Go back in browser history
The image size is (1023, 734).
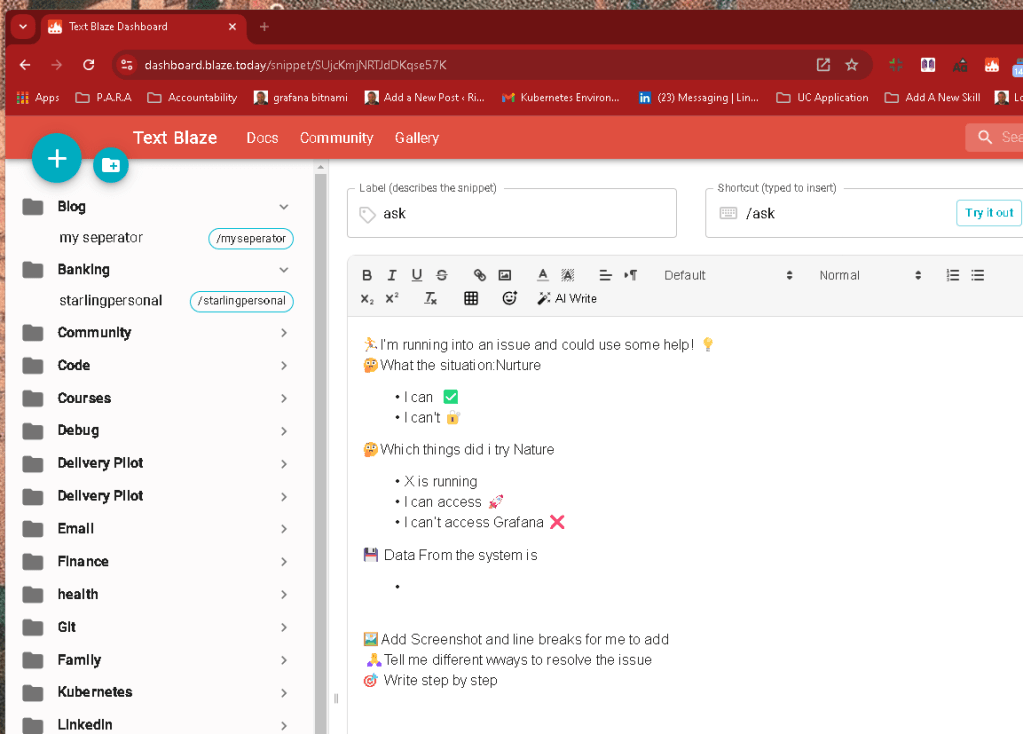pyautogui.click(x=25, y=65)
